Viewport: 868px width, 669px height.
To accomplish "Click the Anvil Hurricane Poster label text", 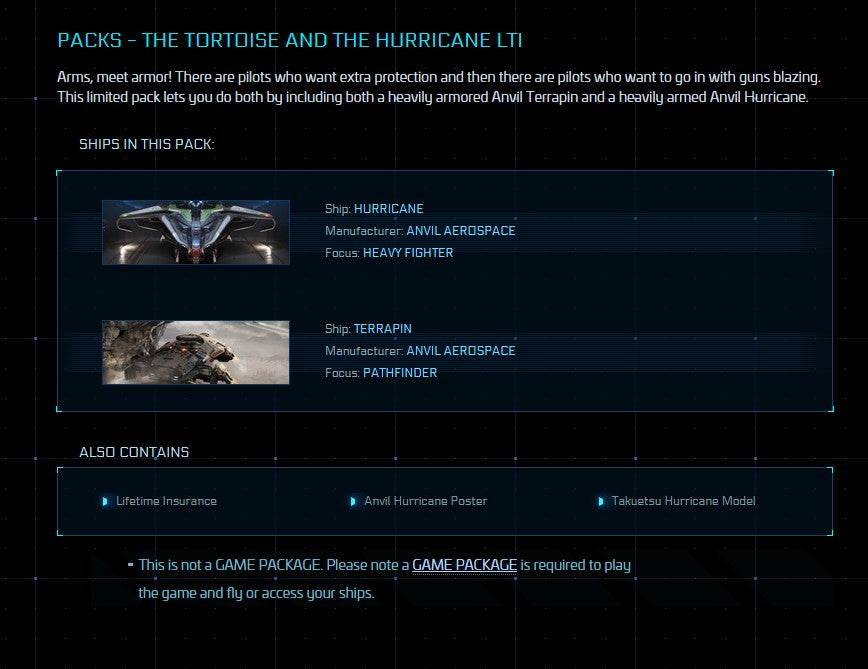I will point(425,501).
